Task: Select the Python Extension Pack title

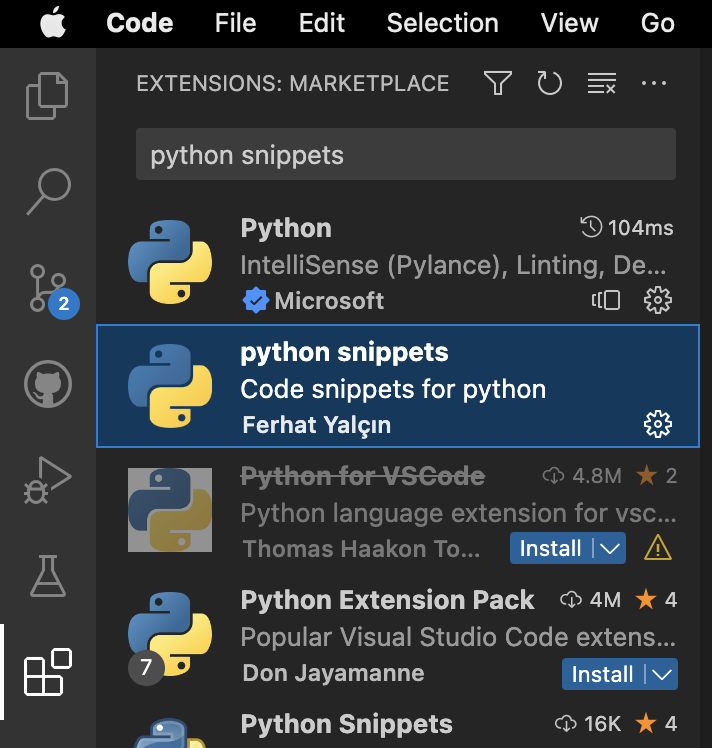Action: point(387,600)
